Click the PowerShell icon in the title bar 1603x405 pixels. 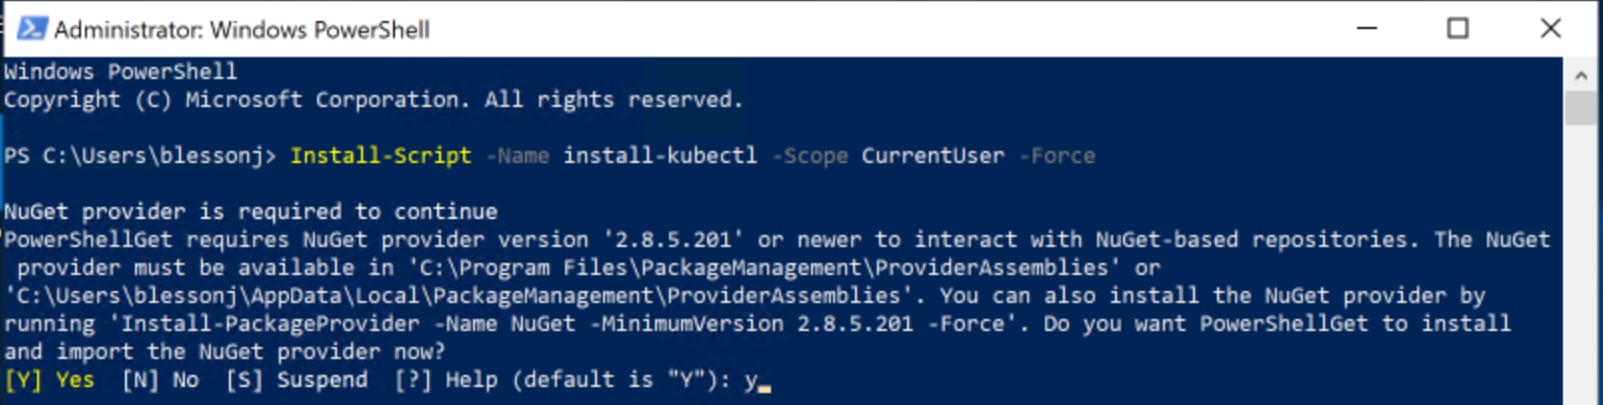31,28
